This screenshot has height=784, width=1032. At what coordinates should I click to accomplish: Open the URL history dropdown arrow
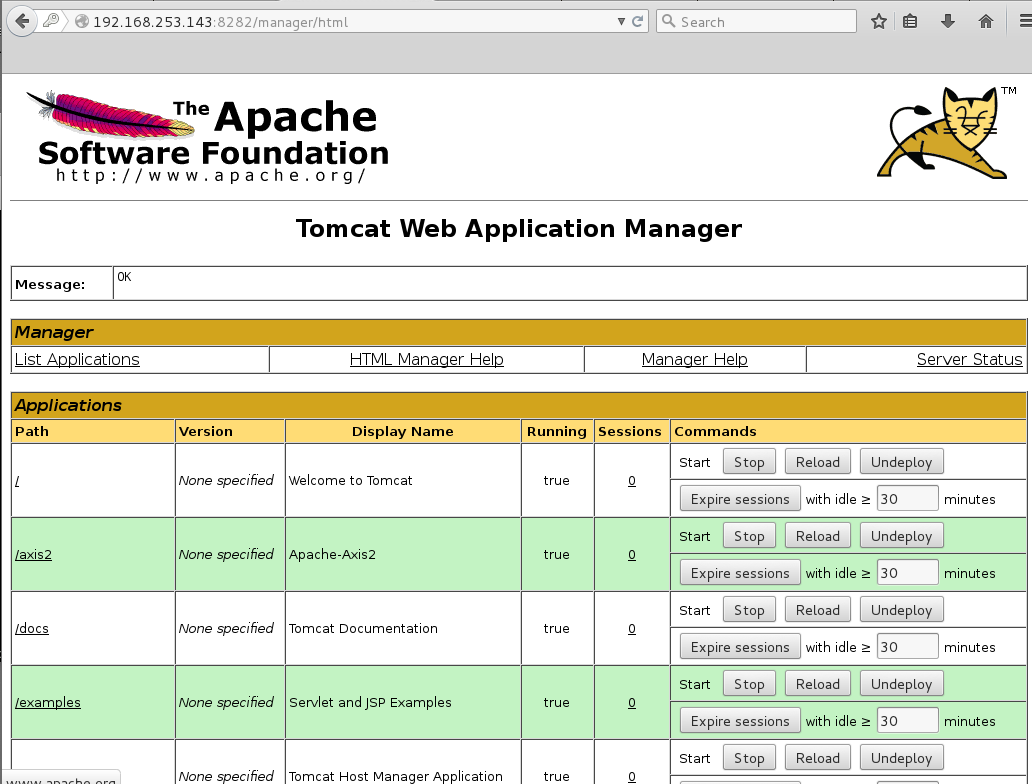click(x=622, y=21)
